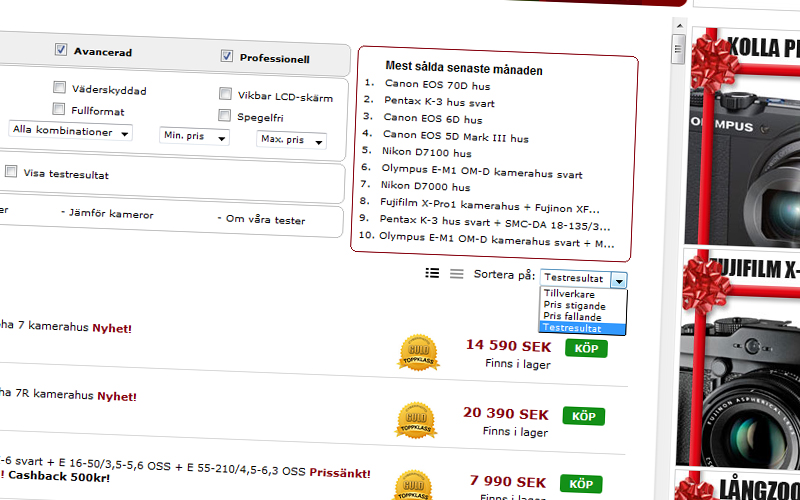Open Pentax K-3 hus svart + SMC-DA 18-135 entry
The image size is (800, 500).
point(495,223)
